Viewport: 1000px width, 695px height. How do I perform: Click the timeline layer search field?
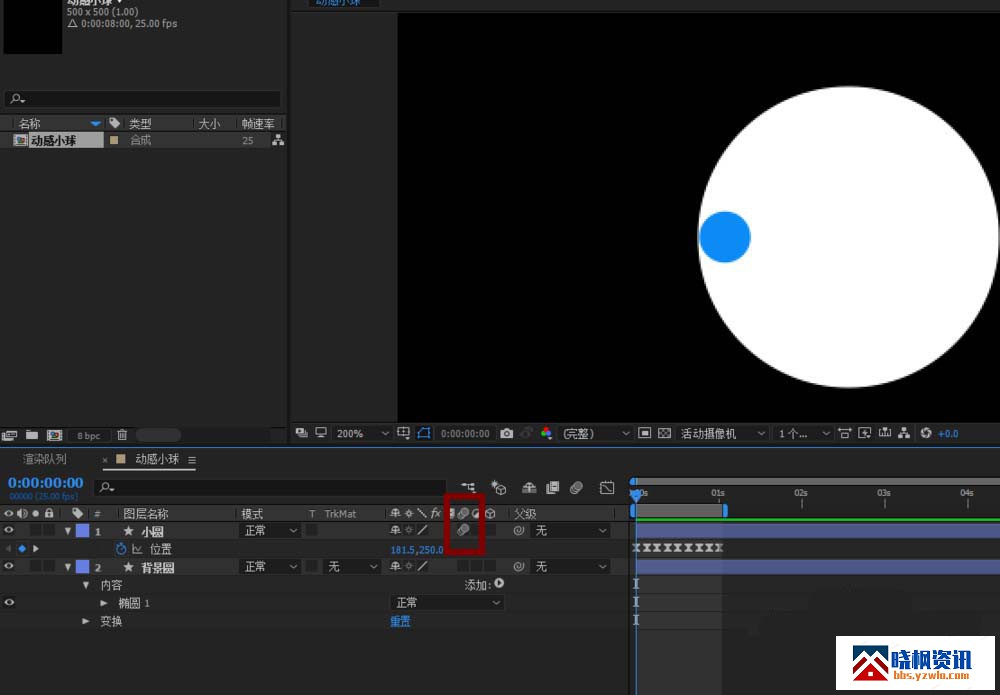tap(270, 488)
